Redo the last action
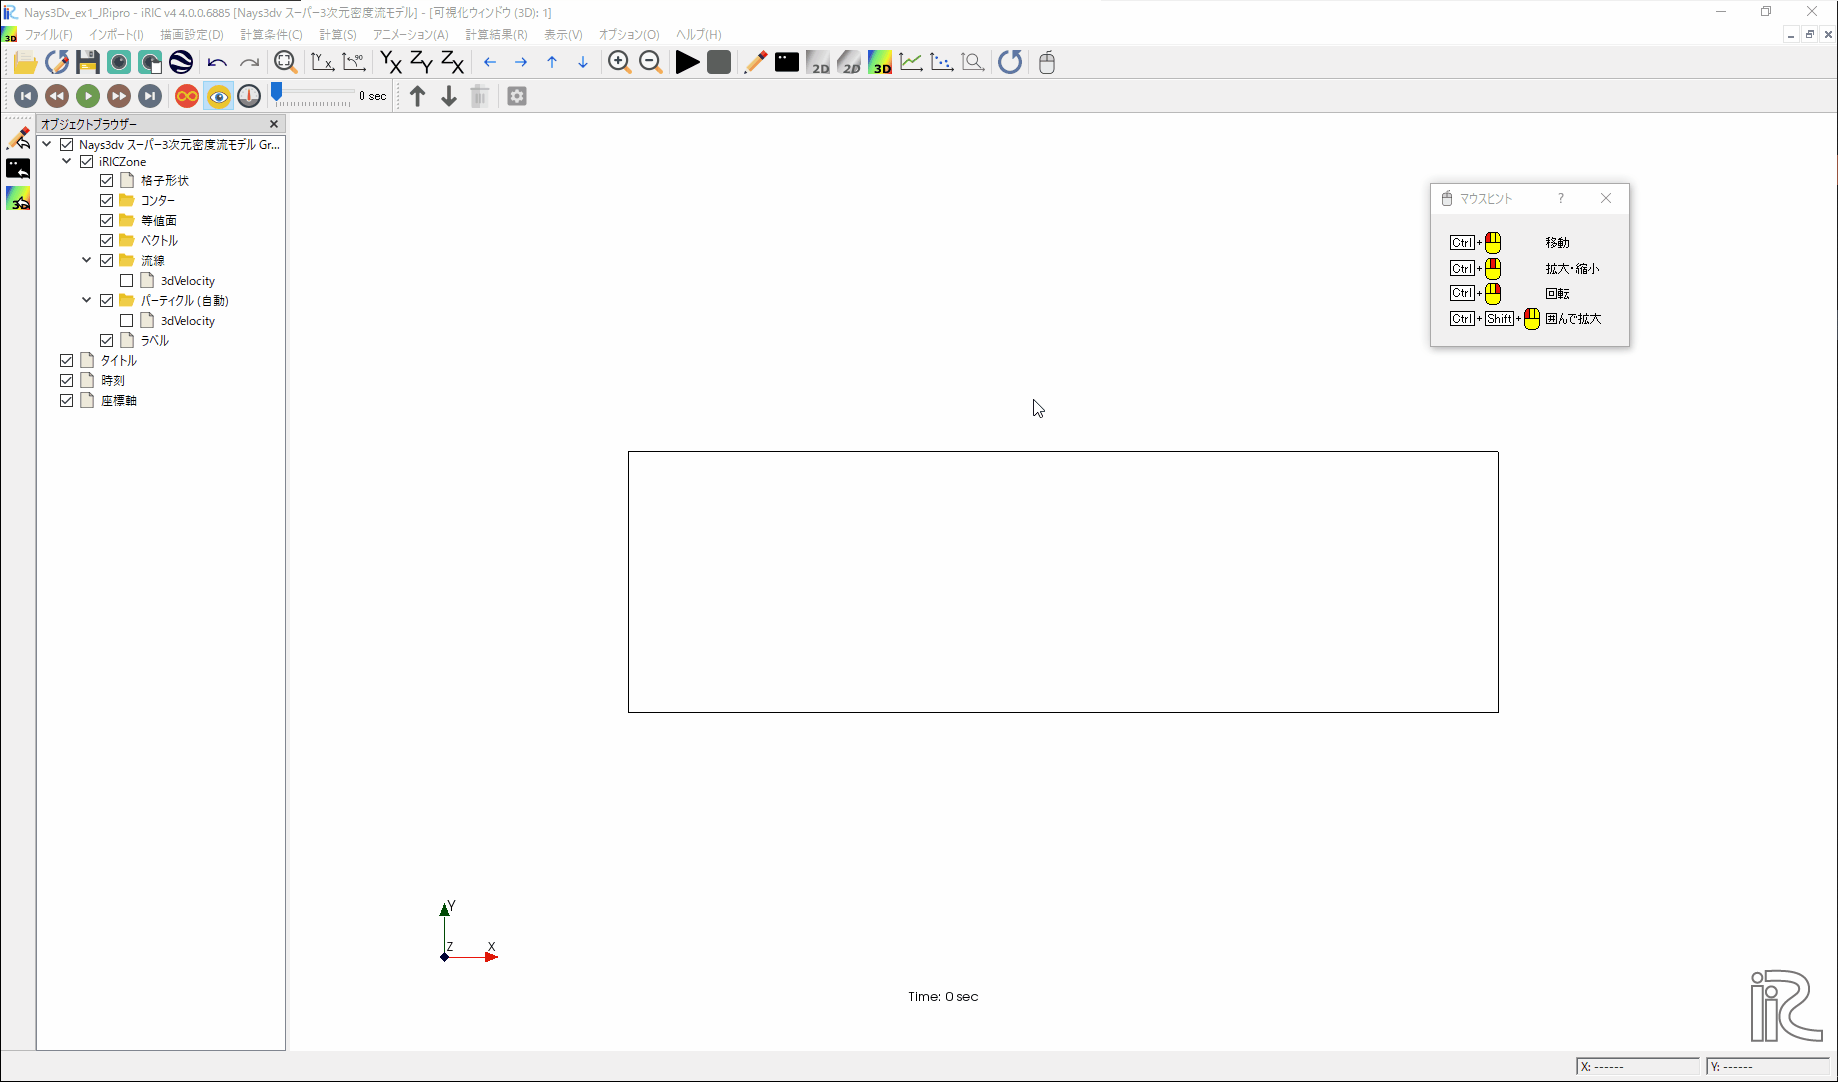 tap(249, 62)
